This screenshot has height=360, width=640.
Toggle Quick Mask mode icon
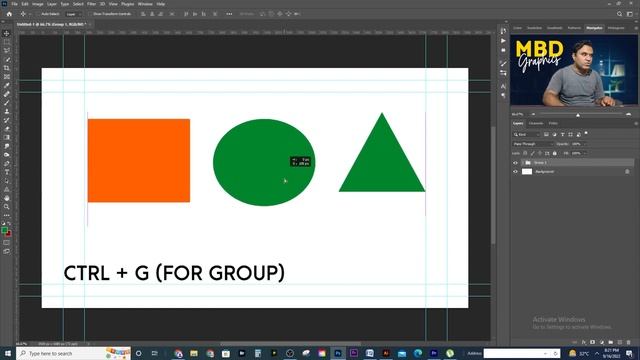point(7,242)
